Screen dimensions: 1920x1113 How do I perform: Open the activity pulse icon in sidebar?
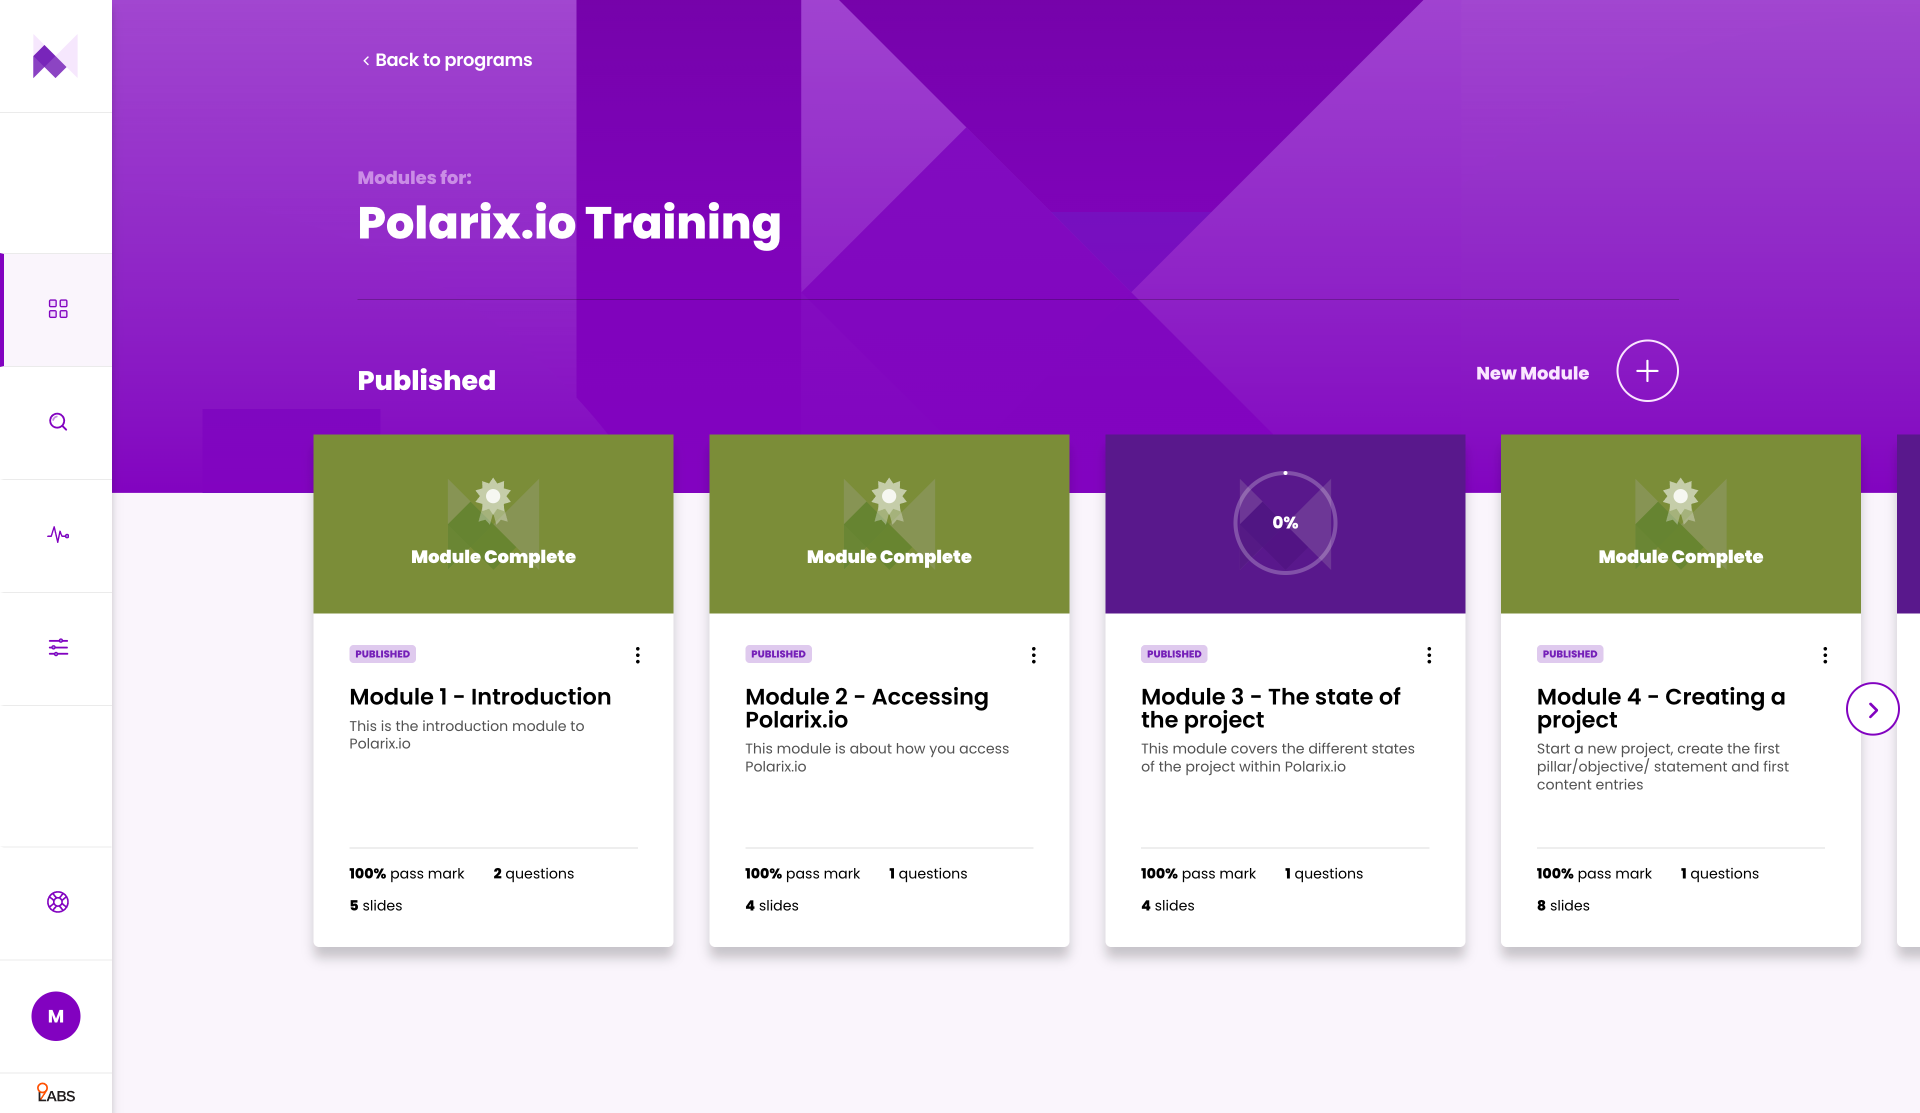click(58, 535)
